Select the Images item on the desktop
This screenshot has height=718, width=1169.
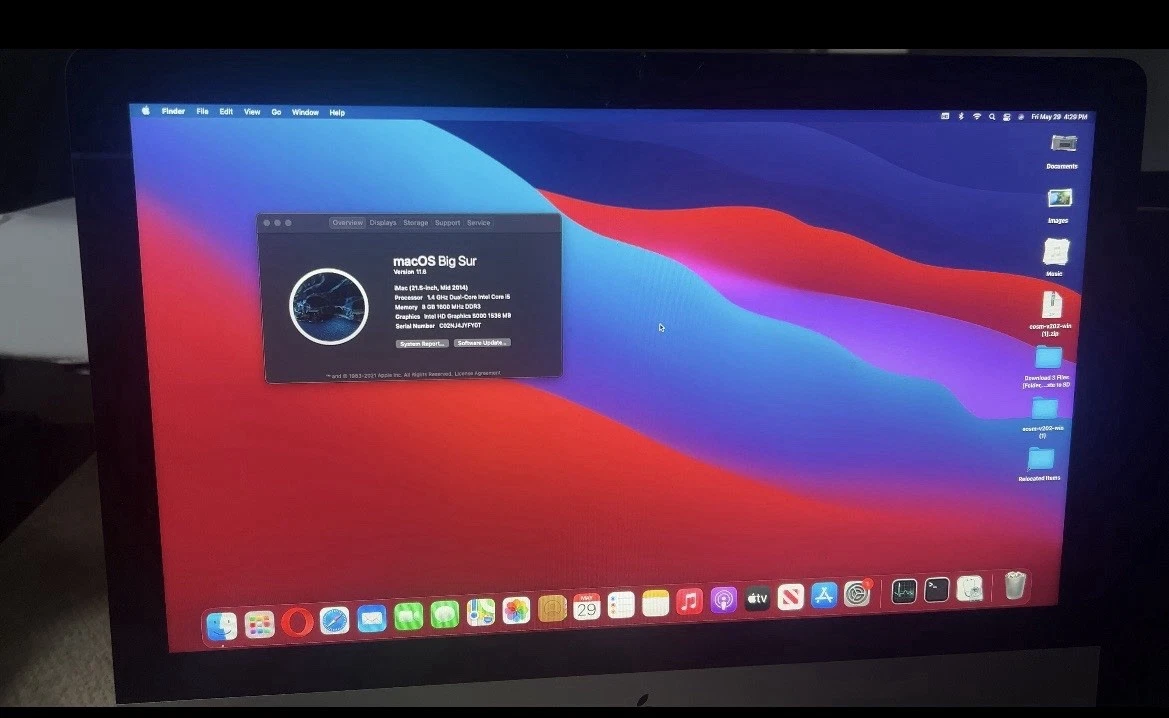1059,206
